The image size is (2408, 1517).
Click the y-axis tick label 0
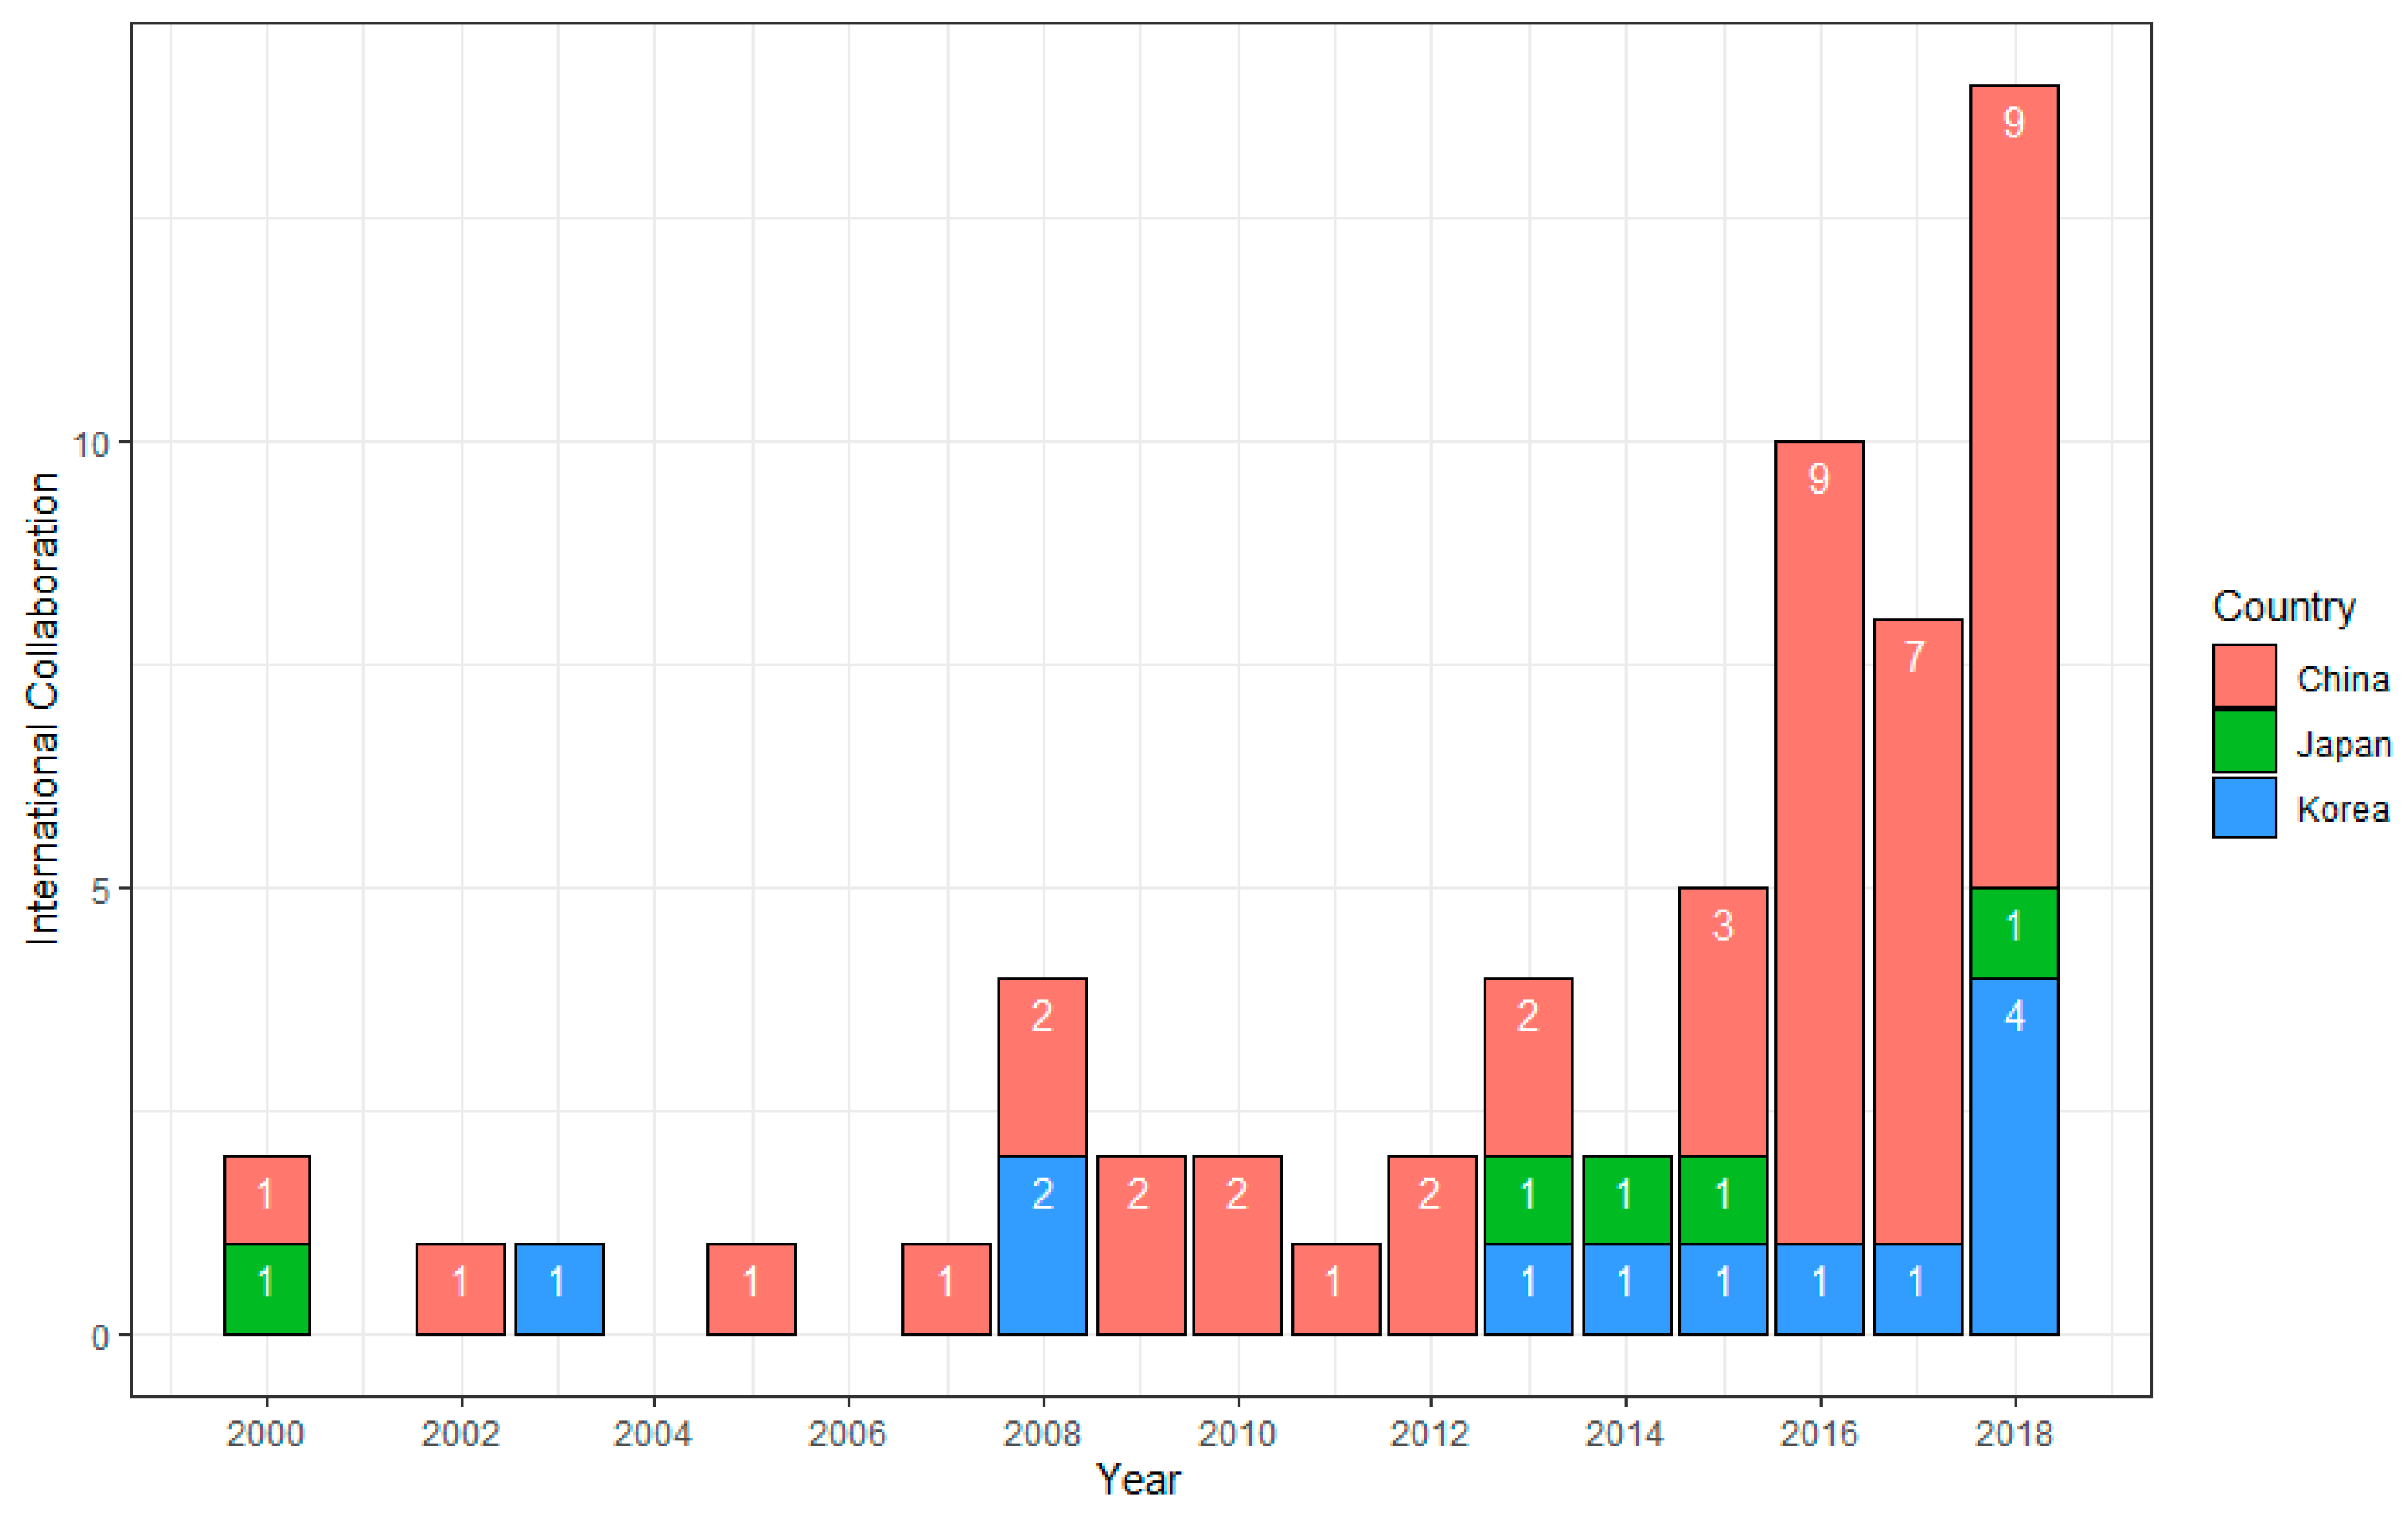100,1337
